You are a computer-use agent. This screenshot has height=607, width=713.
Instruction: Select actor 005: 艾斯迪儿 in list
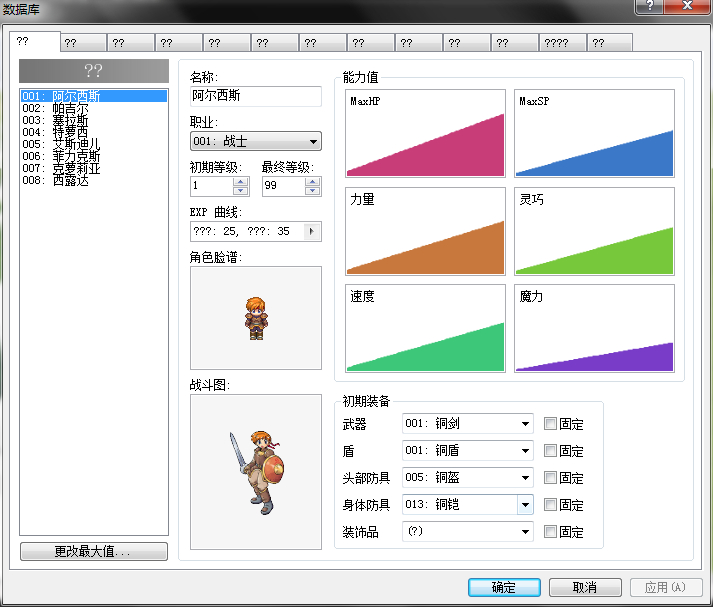pos(94,144)
